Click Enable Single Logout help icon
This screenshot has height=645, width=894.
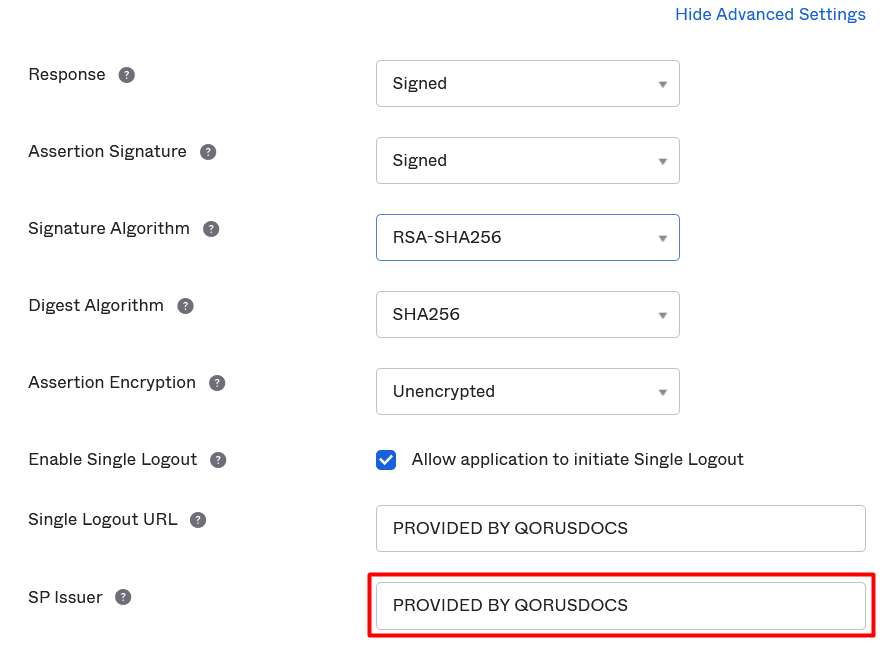pos(218,460)
